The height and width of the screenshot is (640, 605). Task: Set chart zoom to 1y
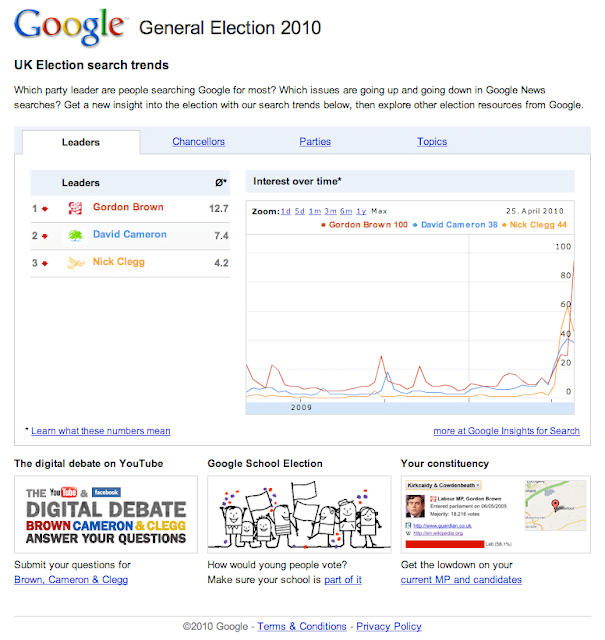pyautogui.click(x=361, y=211)
